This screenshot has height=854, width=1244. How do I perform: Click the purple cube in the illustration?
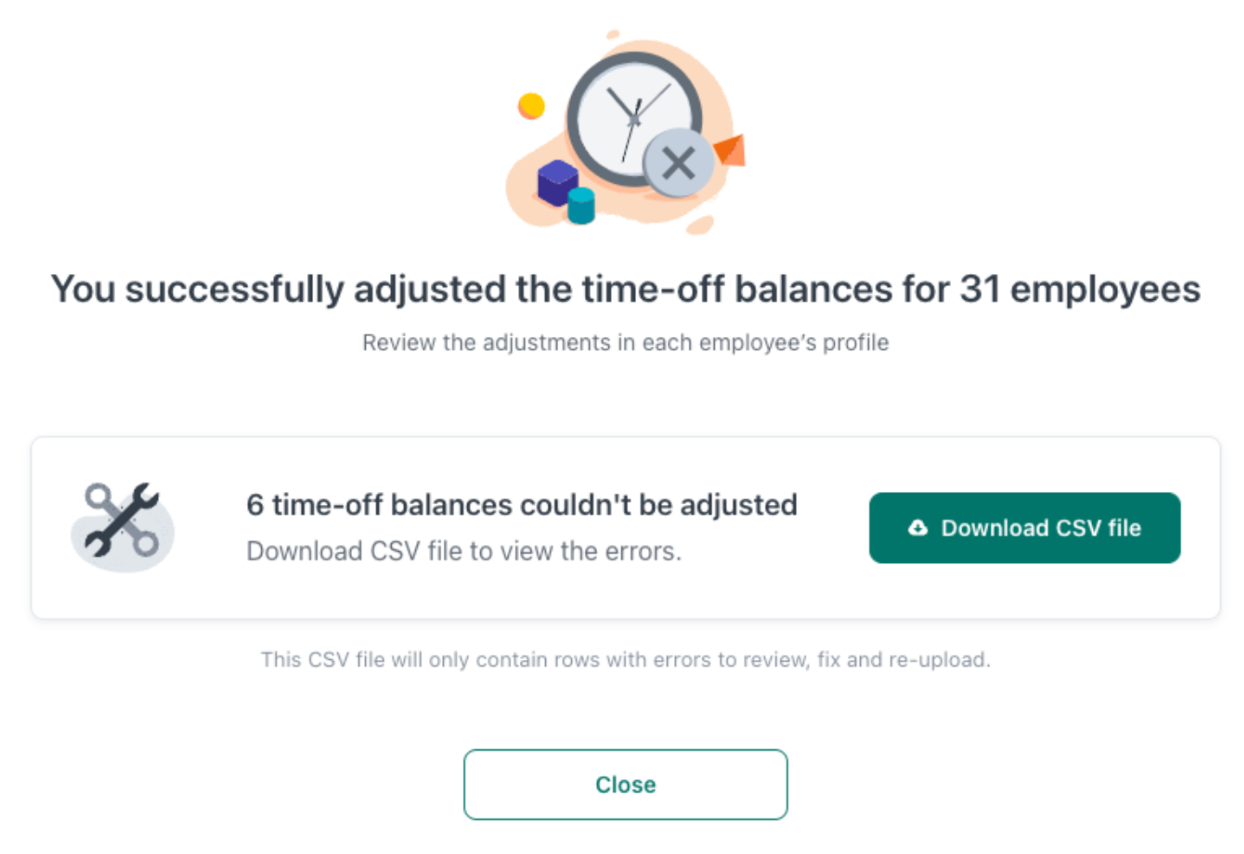(x=557, y=182)
